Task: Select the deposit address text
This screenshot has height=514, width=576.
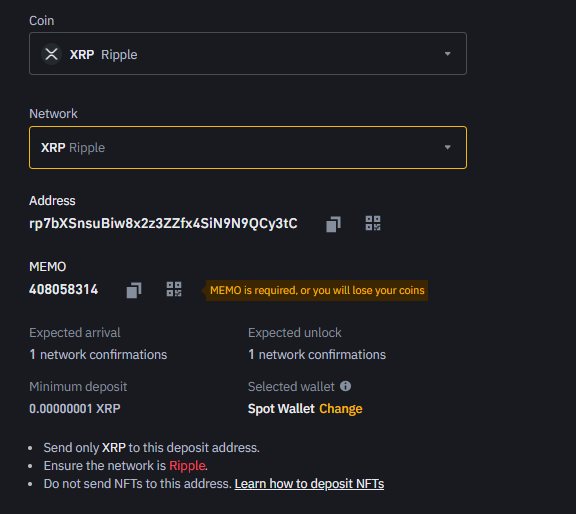Action: [x=163, y=223]
